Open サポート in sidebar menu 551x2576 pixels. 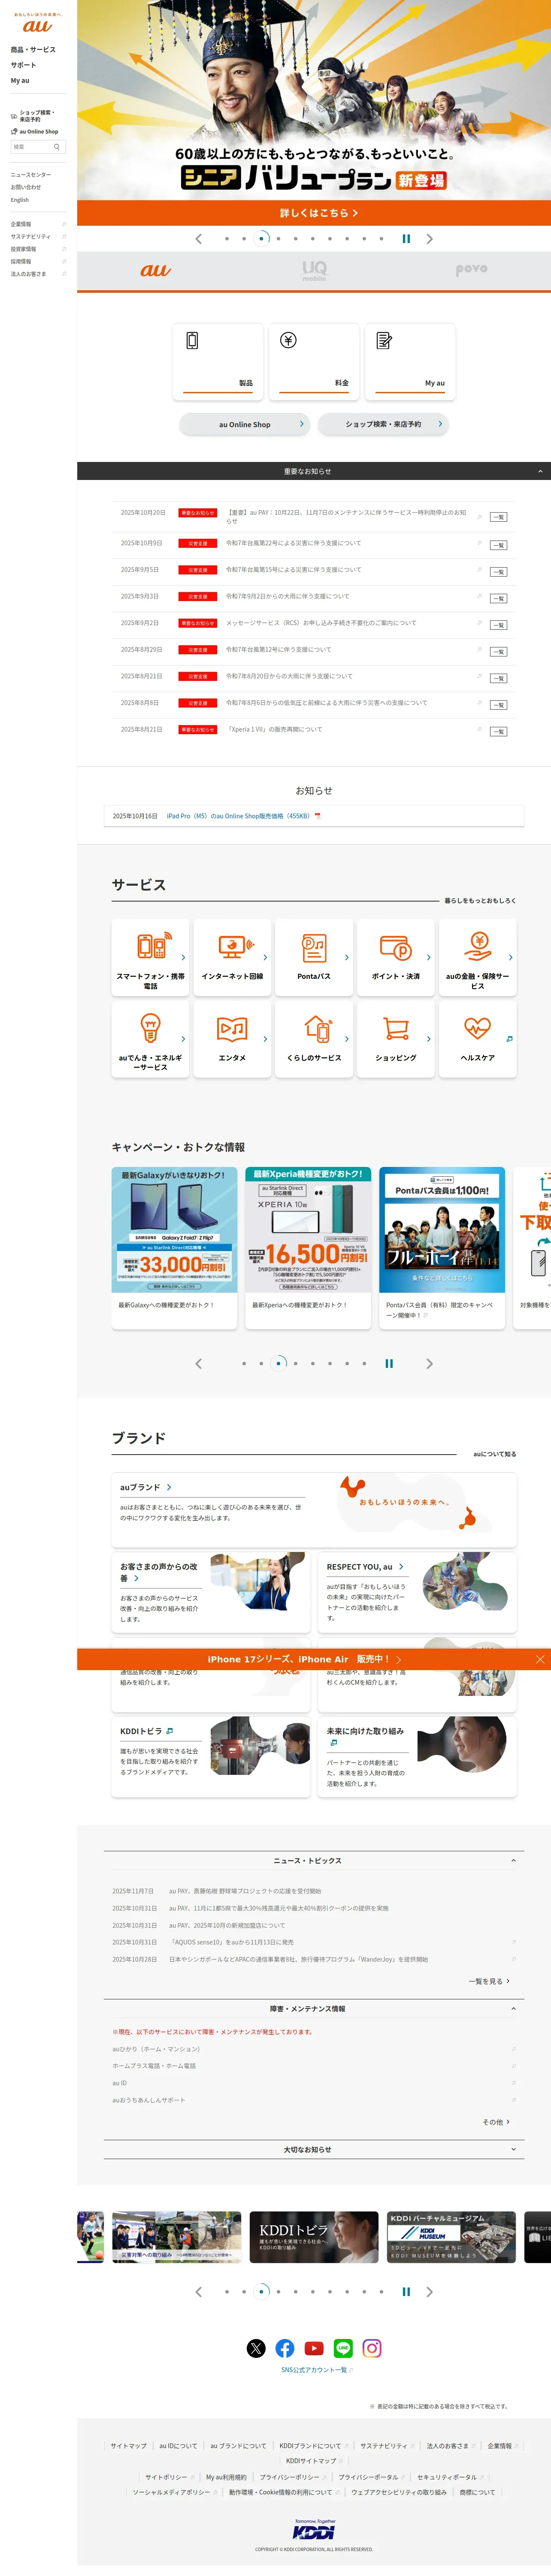[23, 65]
